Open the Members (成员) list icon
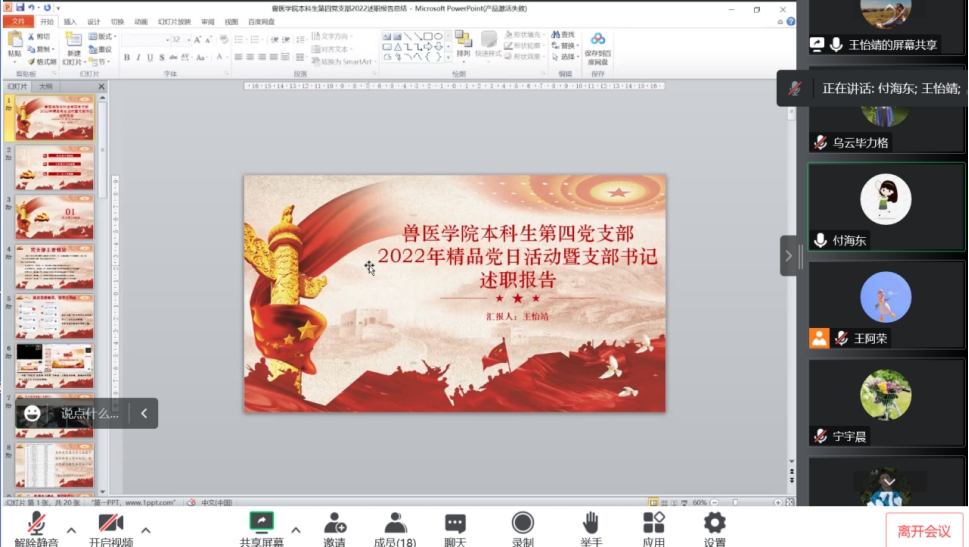 point(395,523)
